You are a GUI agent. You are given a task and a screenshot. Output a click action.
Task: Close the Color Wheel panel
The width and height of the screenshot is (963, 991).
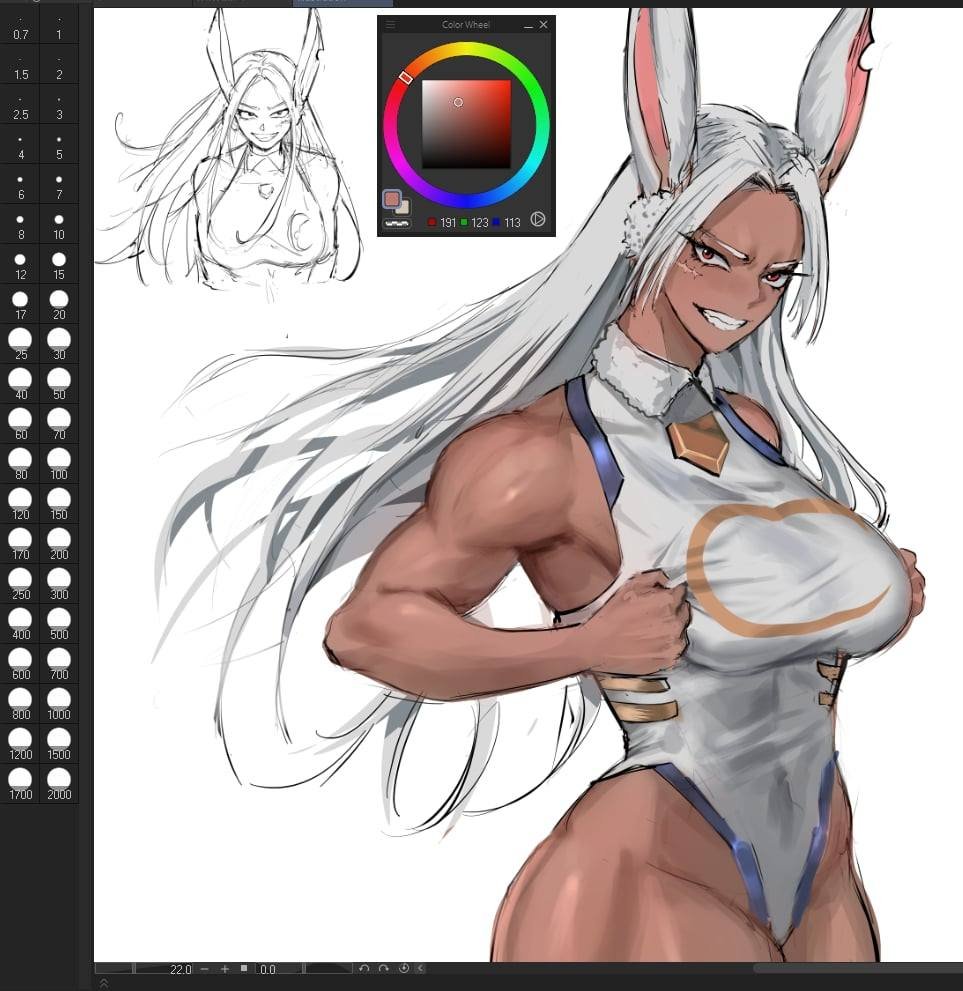543,25
